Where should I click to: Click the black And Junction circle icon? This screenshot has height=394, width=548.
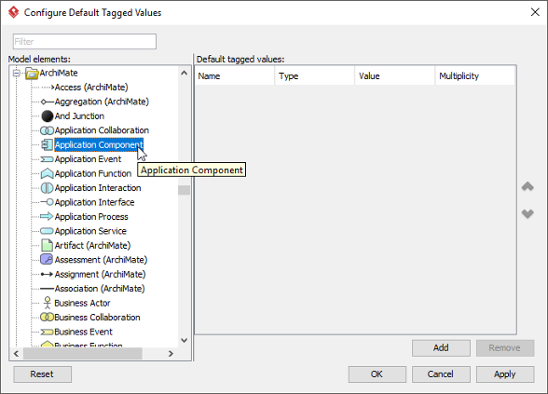click(x=47, y=116)
